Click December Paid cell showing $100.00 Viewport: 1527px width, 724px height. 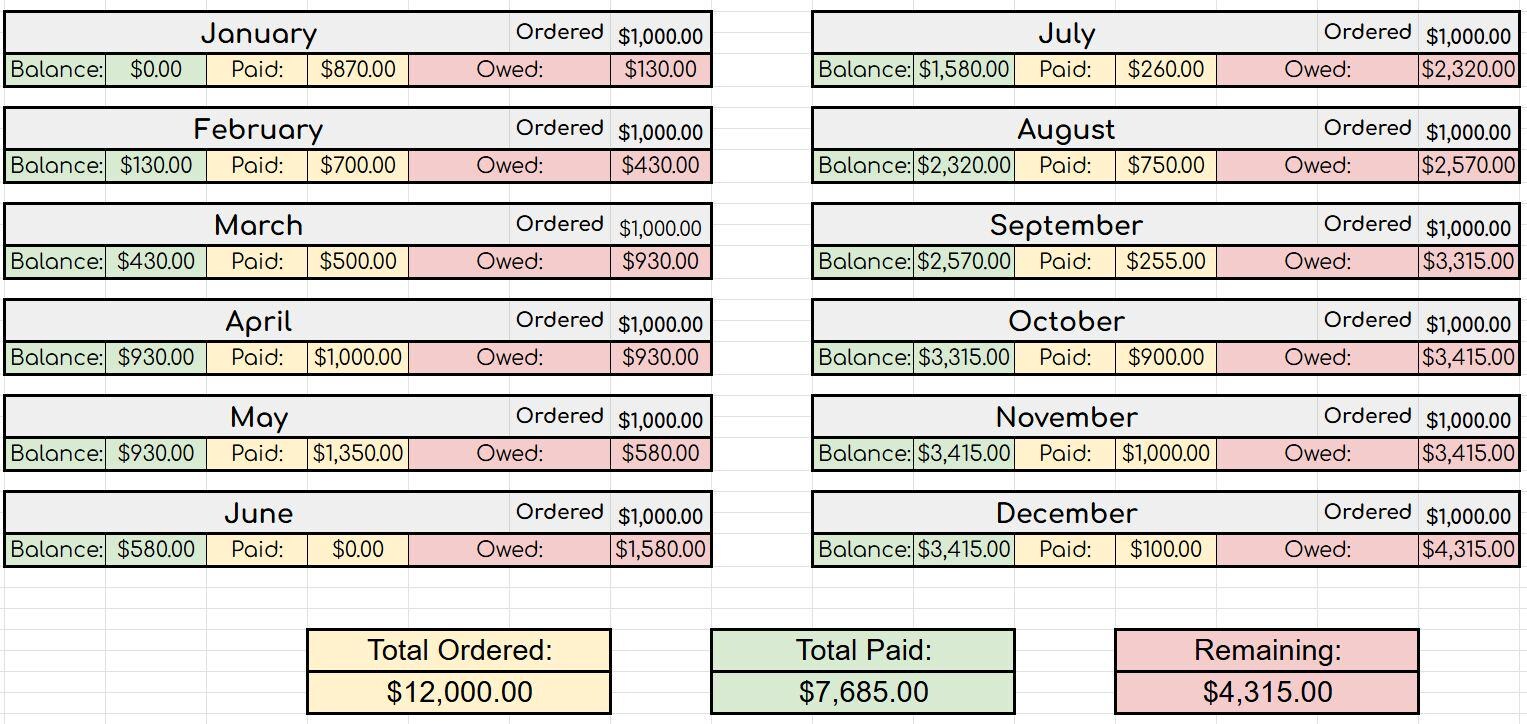1166,550
